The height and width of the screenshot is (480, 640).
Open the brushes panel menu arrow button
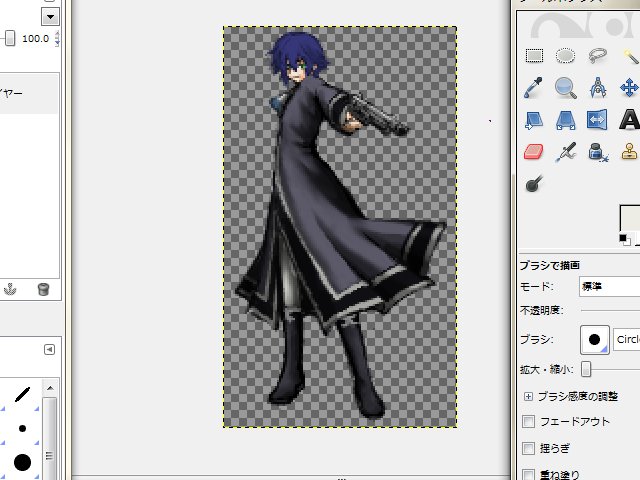49,349
